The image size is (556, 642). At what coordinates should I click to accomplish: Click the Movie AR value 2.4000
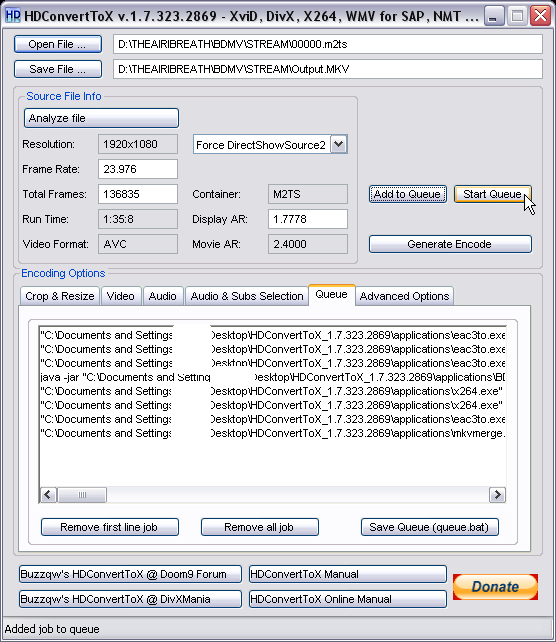click(x=307, y=244)
